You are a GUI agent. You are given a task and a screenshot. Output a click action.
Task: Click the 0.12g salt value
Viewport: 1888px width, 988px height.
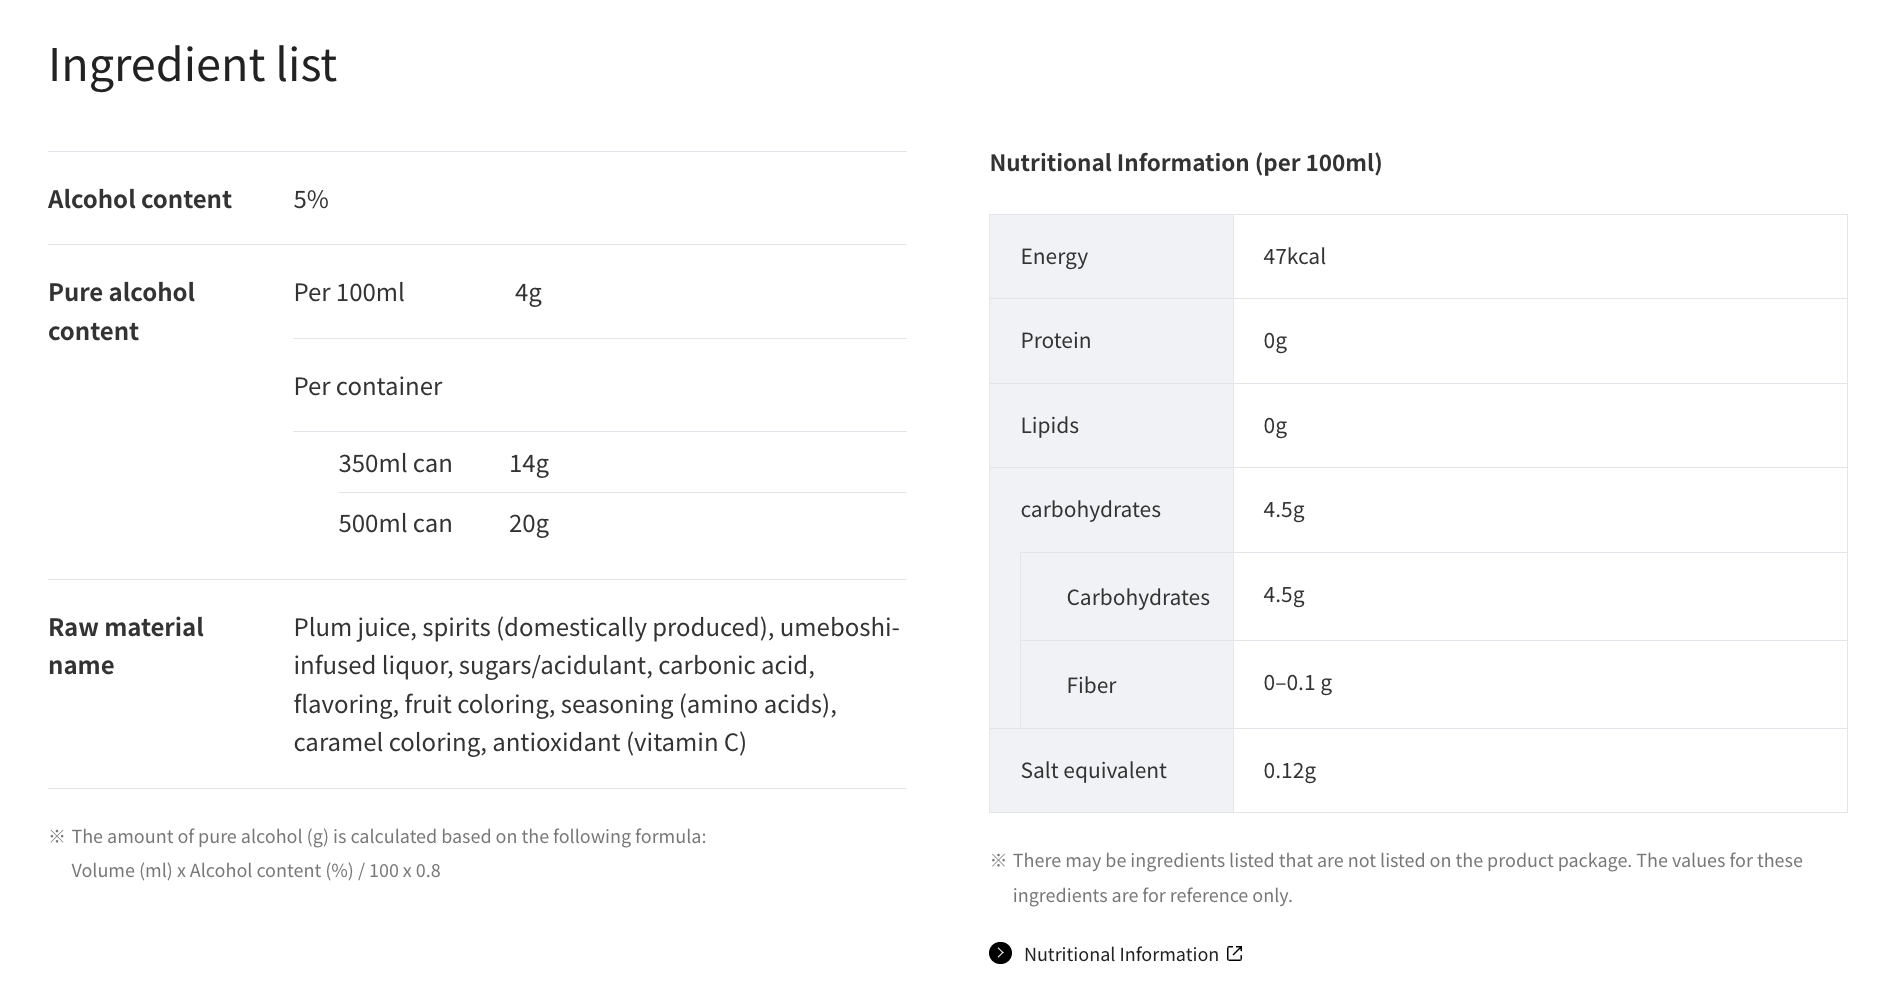pos(1289,770)
